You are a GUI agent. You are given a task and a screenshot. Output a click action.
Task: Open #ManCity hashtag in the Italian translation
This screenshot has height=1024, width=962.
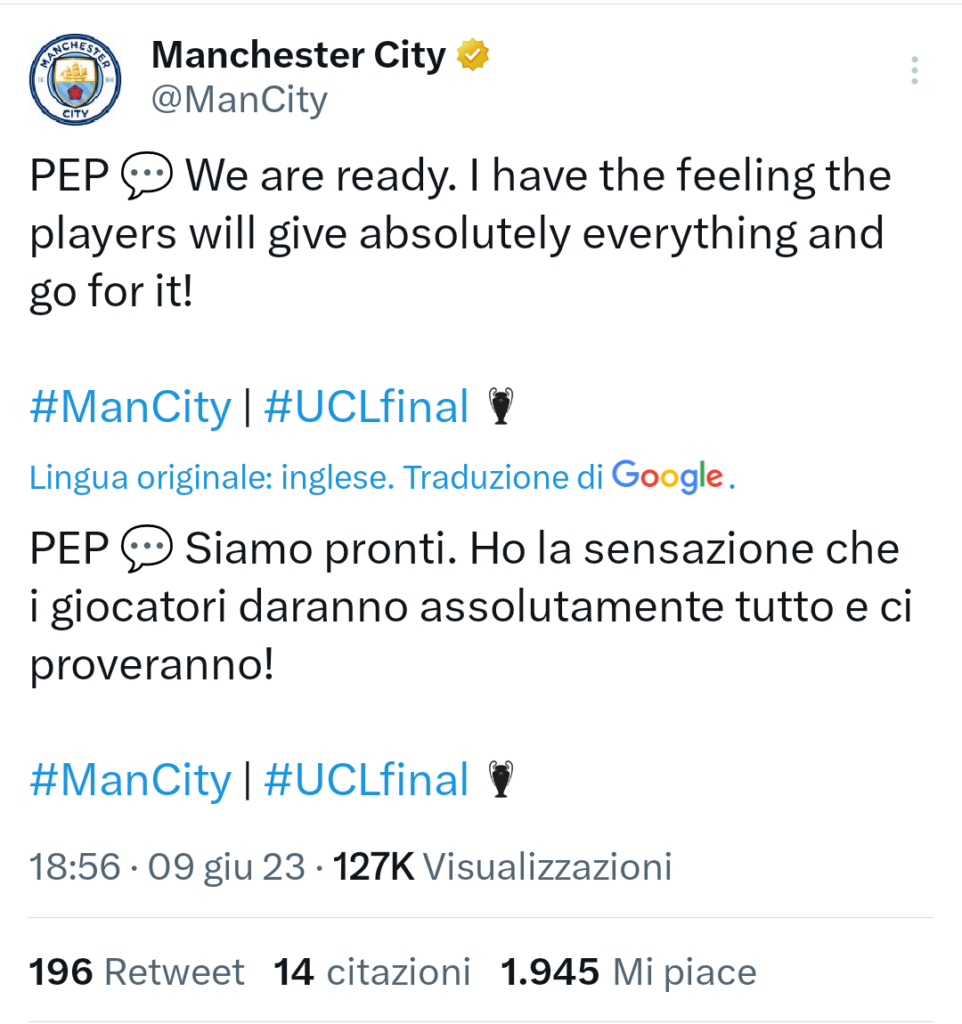(x=130, y=780)
